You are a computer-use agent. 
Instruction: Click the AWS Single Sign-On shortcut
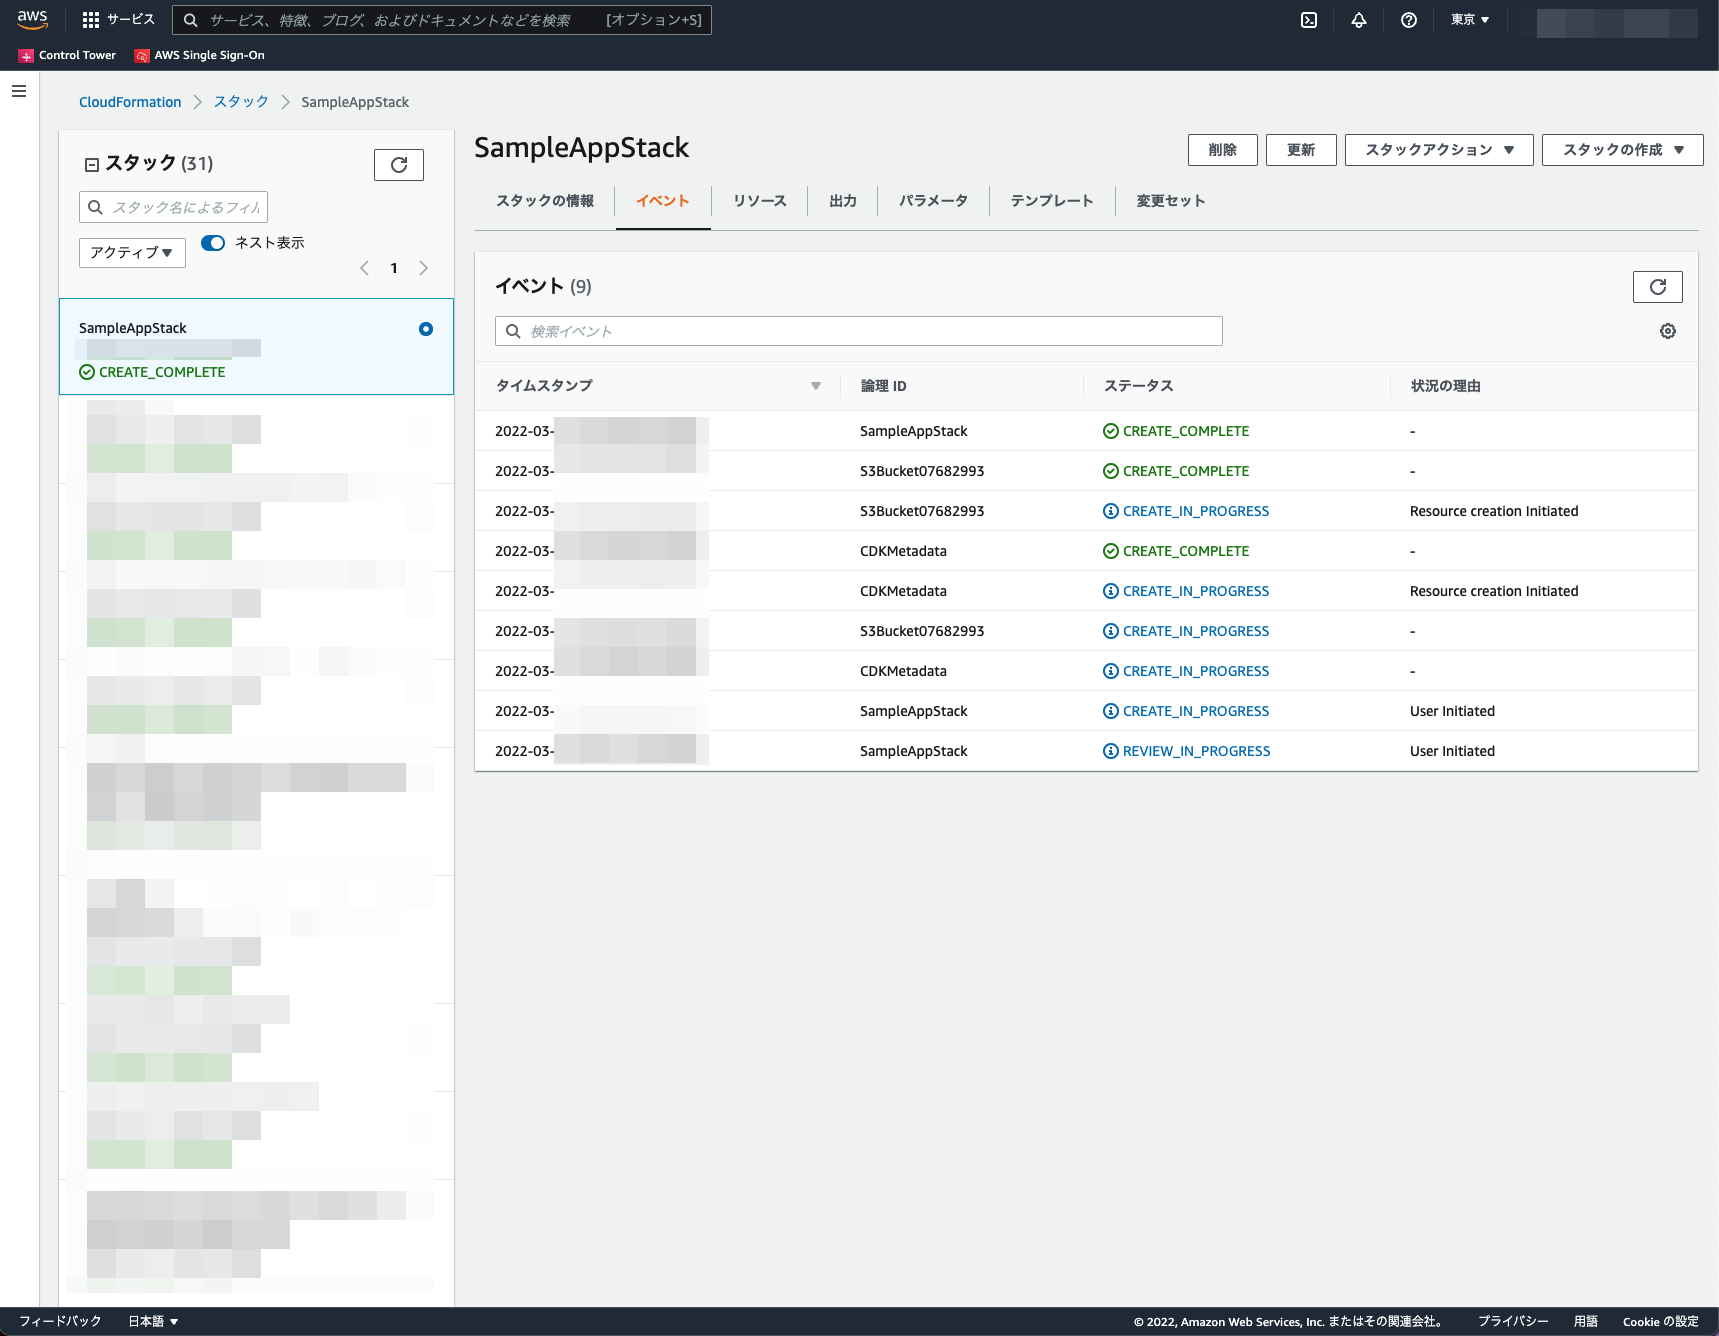click(200, 56)
